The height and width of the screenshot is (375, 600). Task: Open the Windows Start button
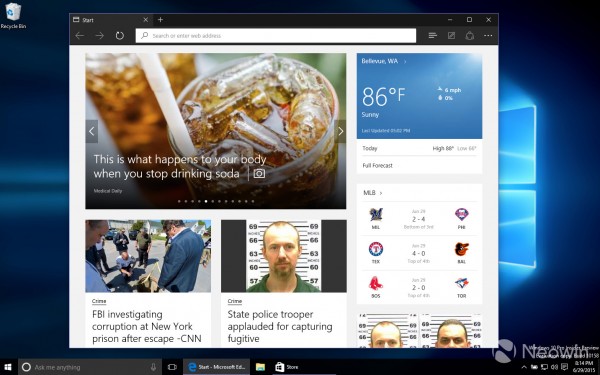[8, 367]
